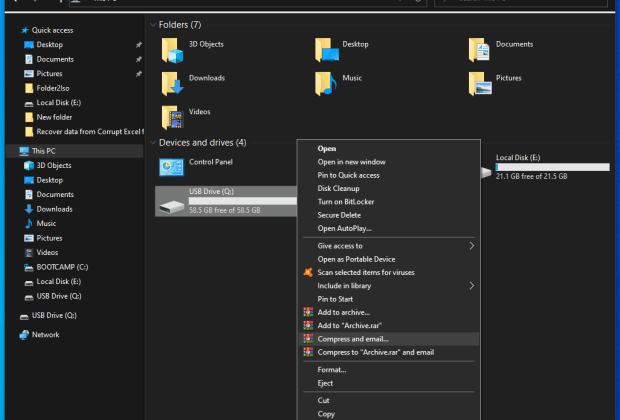This screenshot has width=620, height=420.
Task: Click the Local Disk (E:) drive icon in main pane
Action: coord(487,172)
